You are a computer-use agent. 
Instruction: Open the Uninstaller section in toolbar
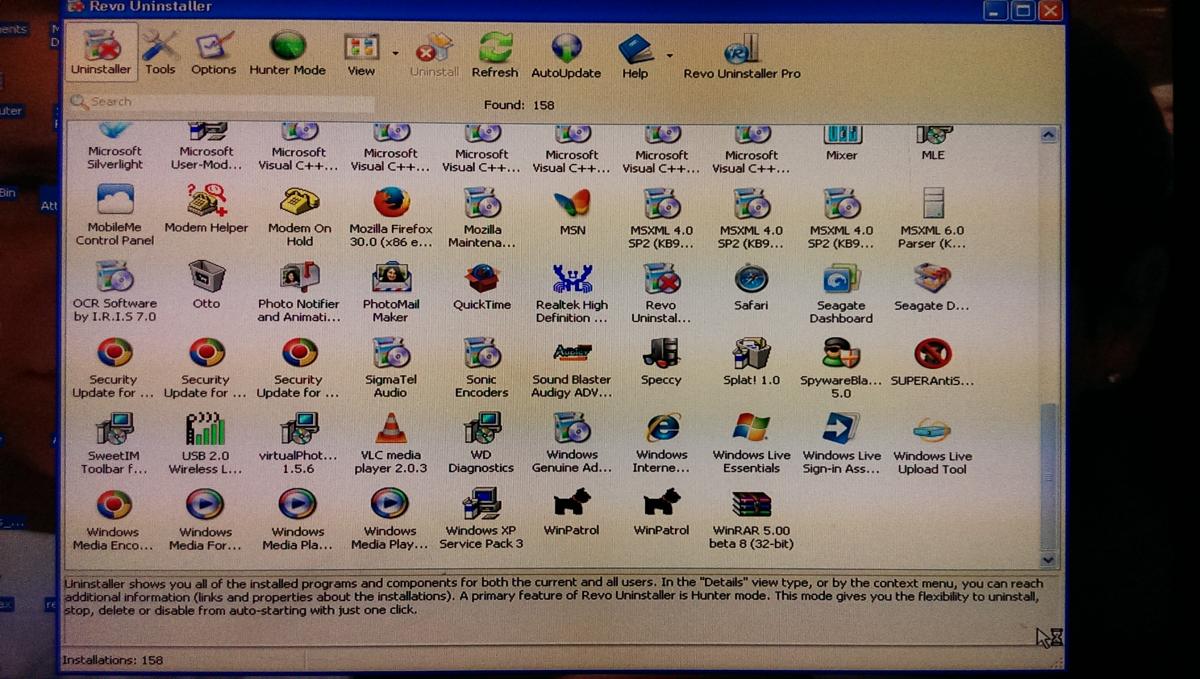[101, 52]
